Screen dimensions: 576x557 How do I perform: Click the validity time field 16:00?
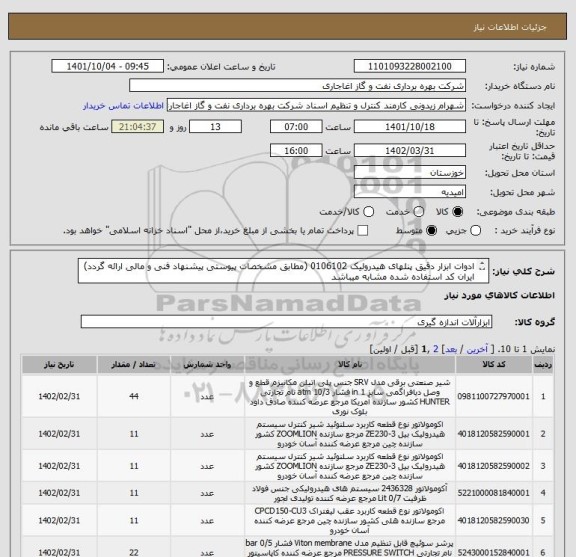coord(296,151)
